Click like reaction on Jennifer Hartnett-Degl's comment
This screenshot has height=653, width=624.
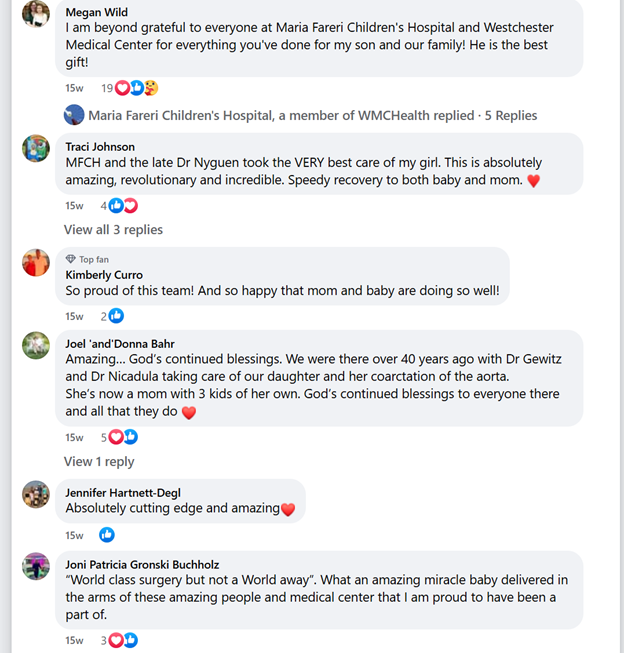click(107, 535)
